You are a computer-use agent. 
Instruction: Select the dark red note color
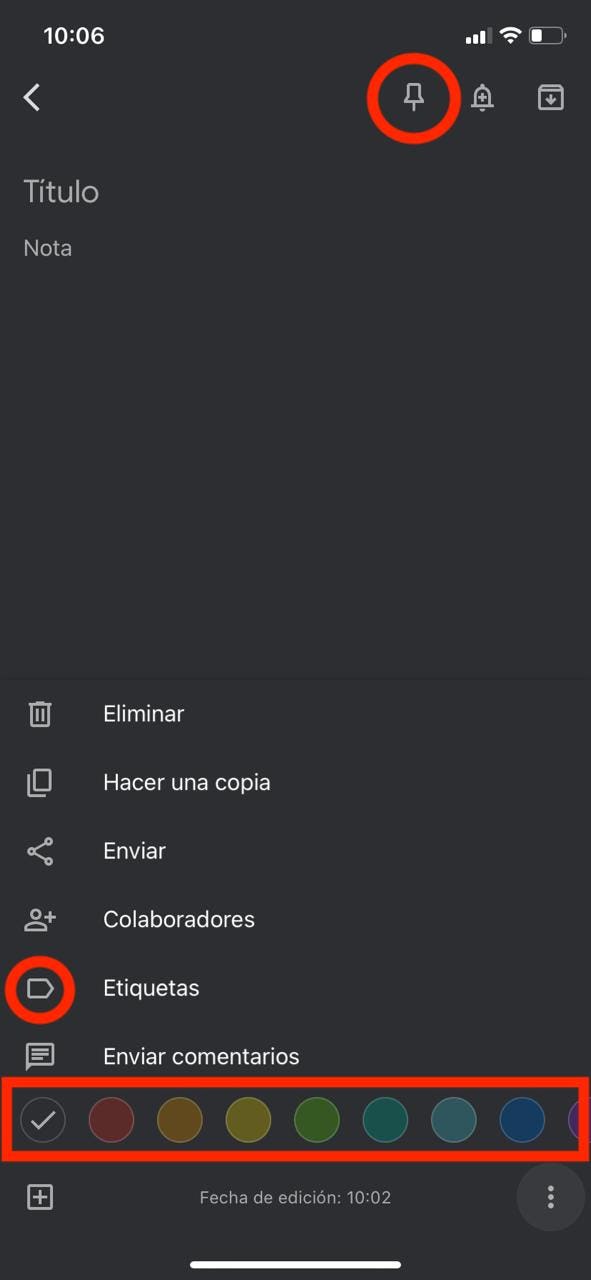pyautogui.click(x=111, y=1120)
